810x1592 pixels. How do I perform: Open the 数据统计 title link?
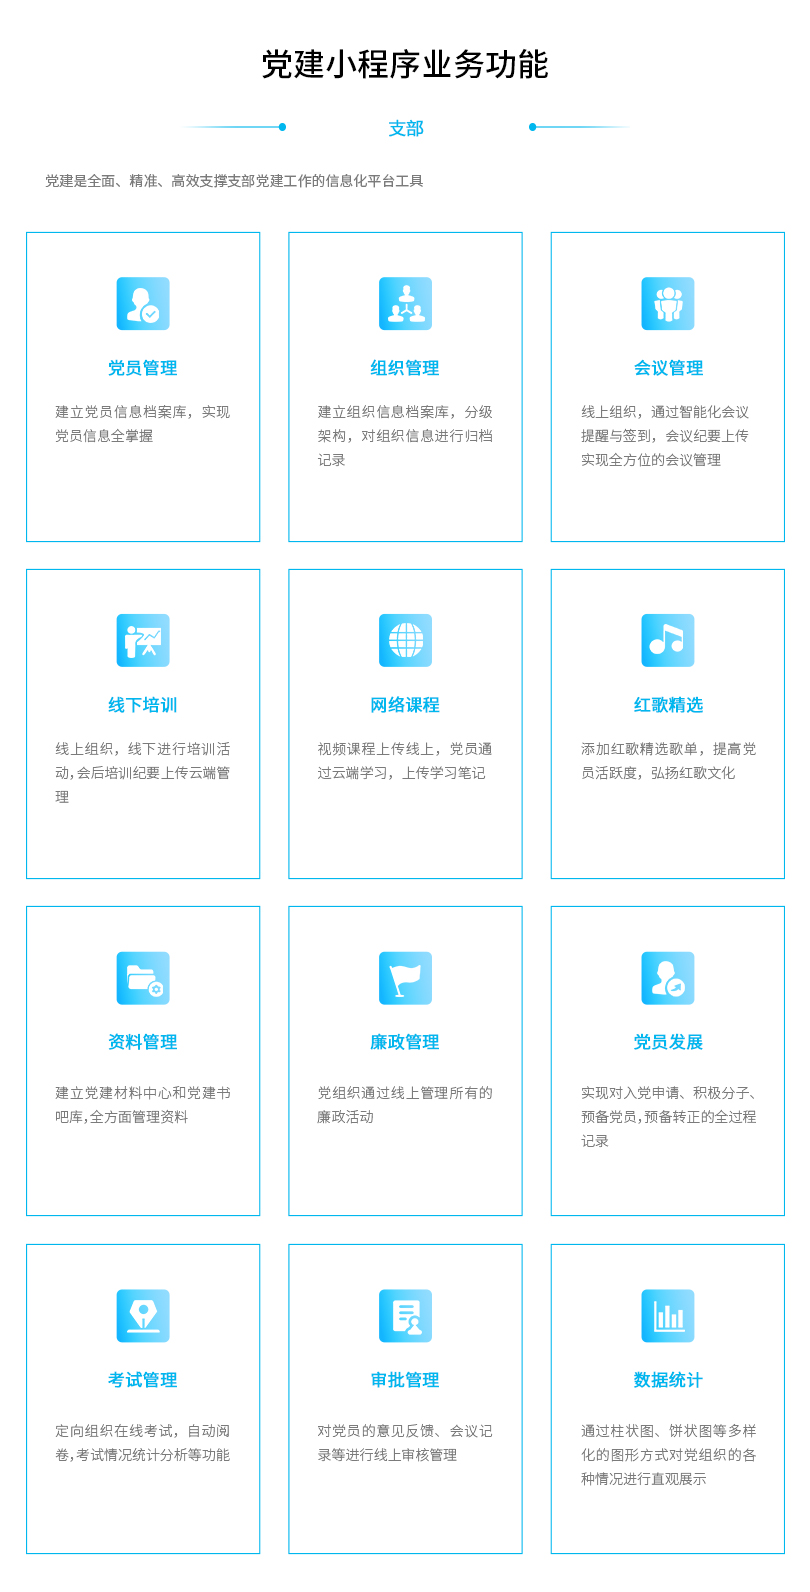pyautogui.click(x=668, y=1380)
